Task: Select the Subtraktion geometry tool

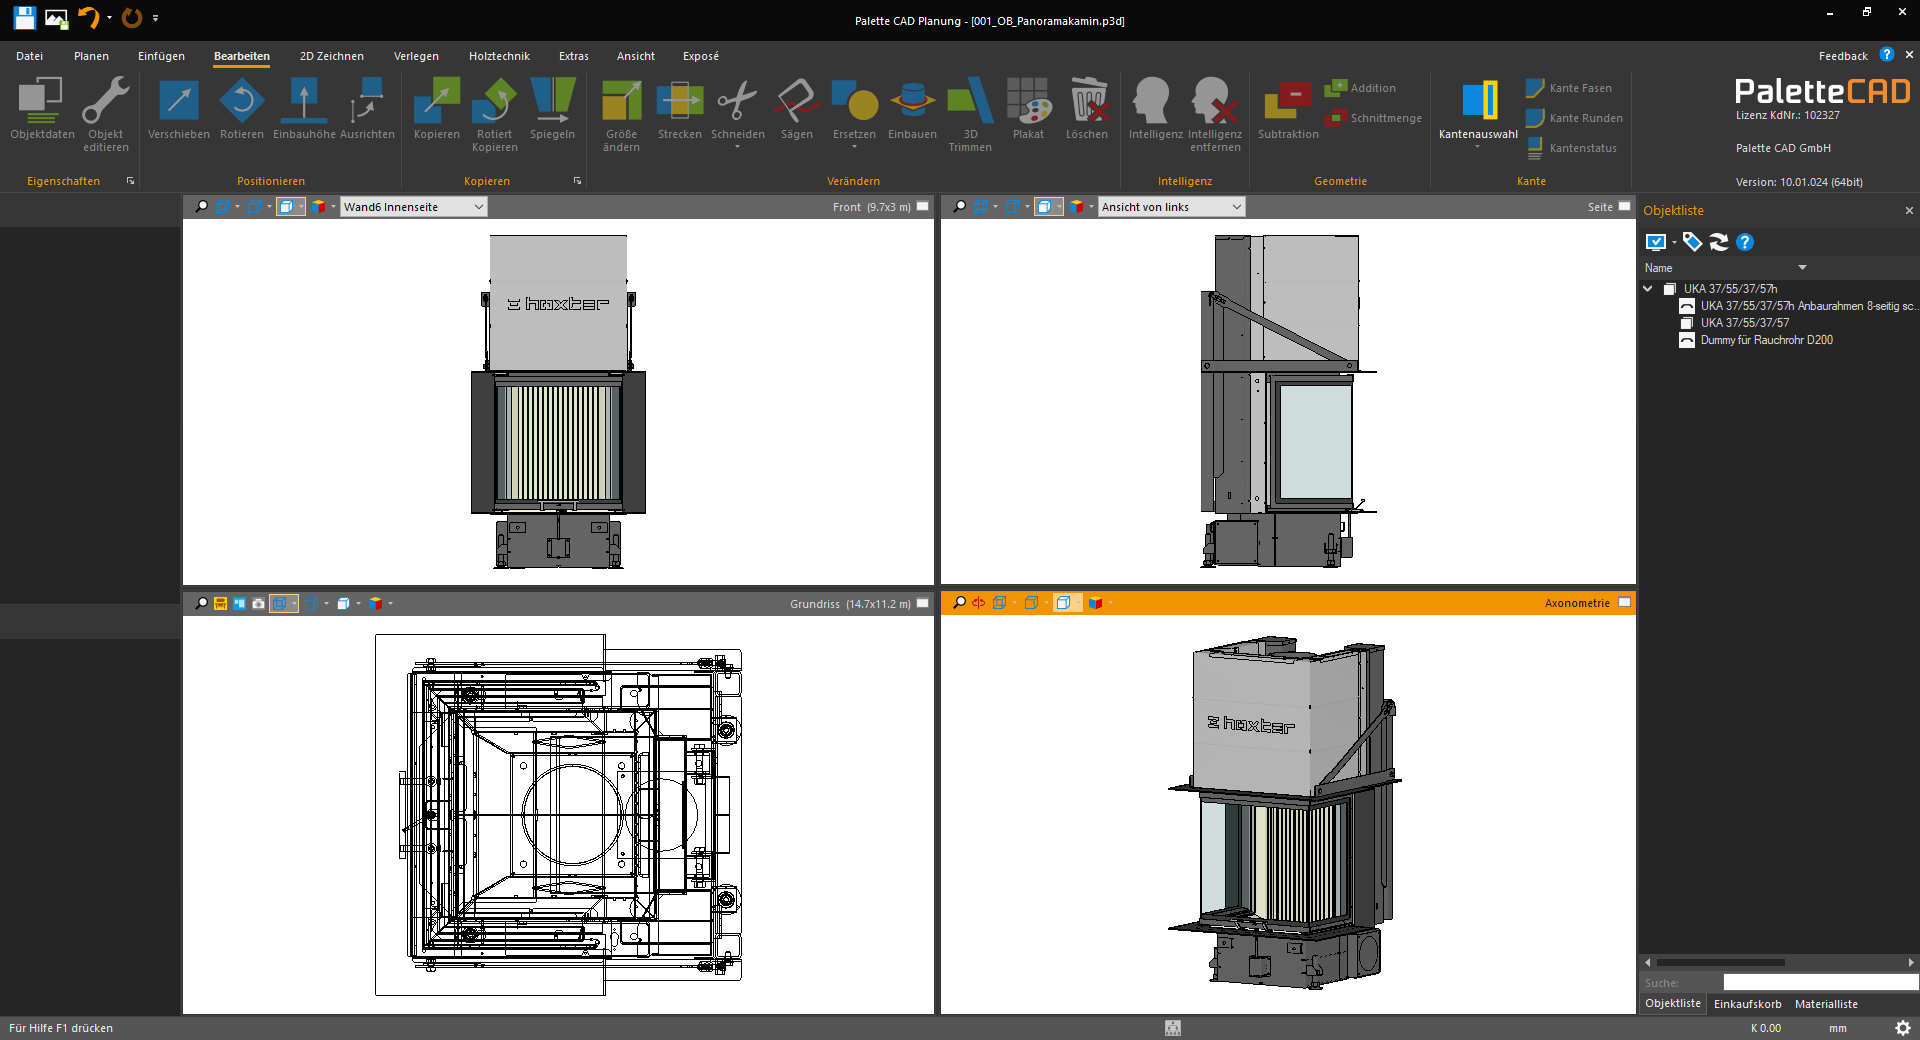Action: tap(1288, 111)
